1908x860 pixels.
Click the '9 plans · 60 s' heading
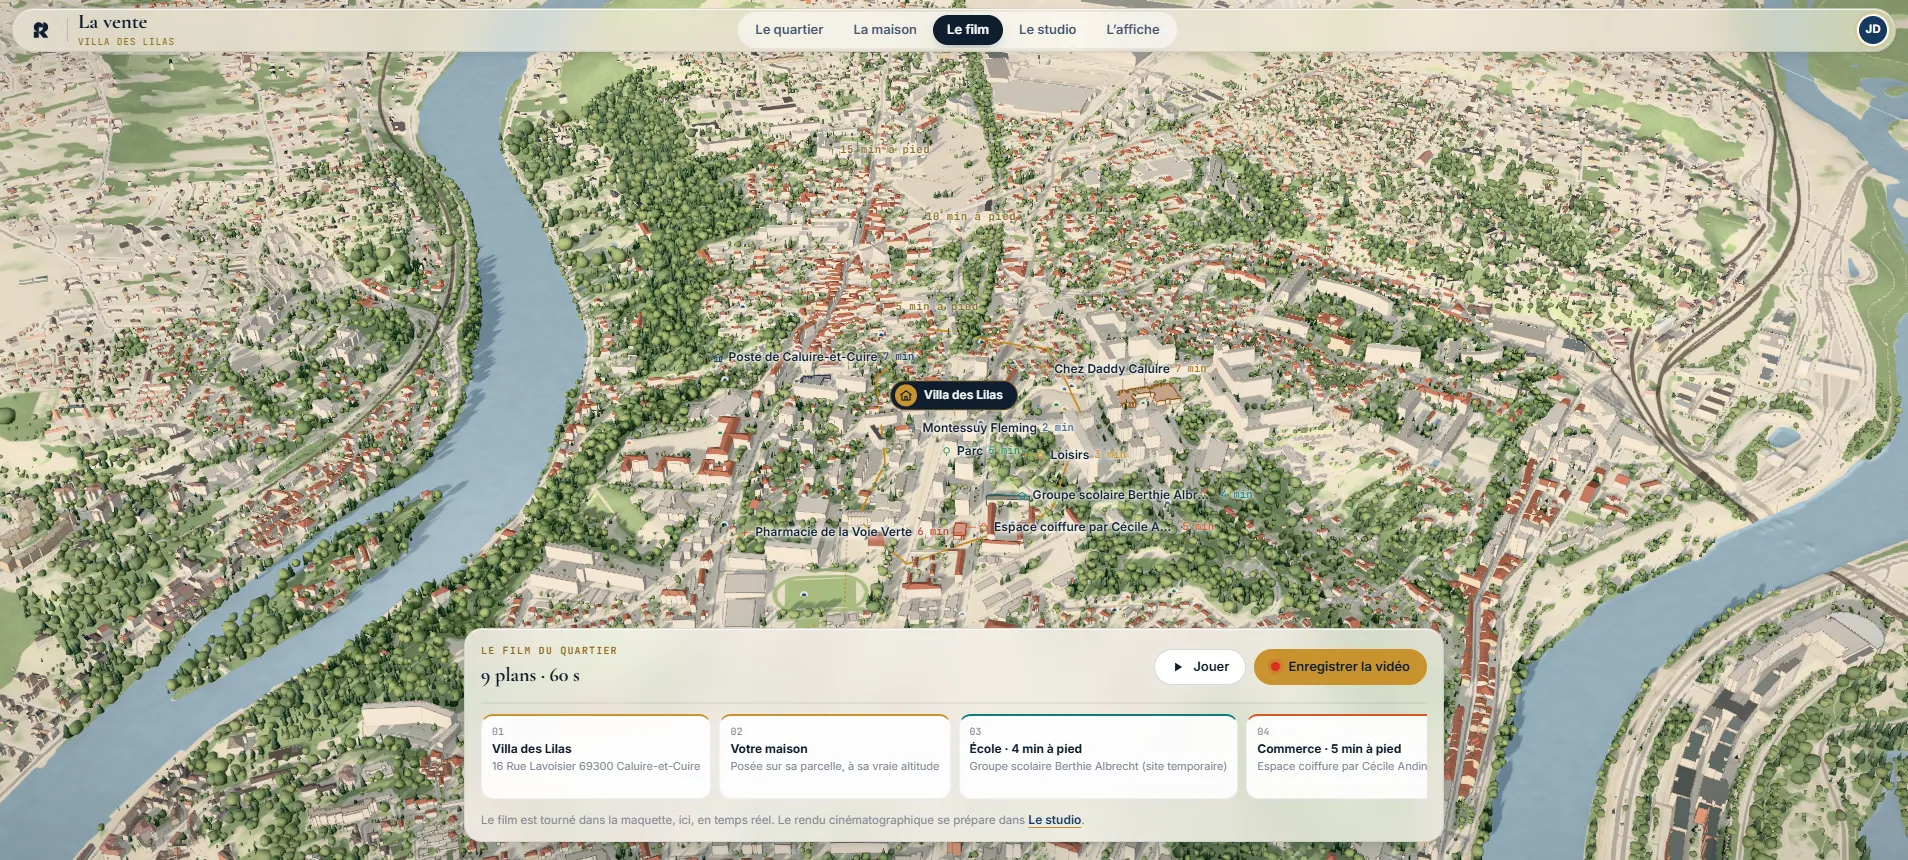[x=530, y=676]
